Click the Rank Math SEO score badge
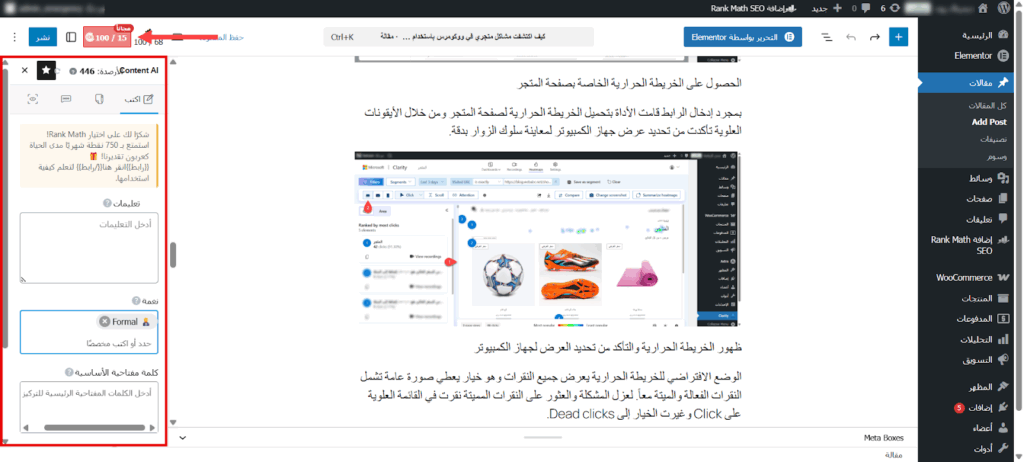The image size is (1024, 462). [x=106, y=37]
